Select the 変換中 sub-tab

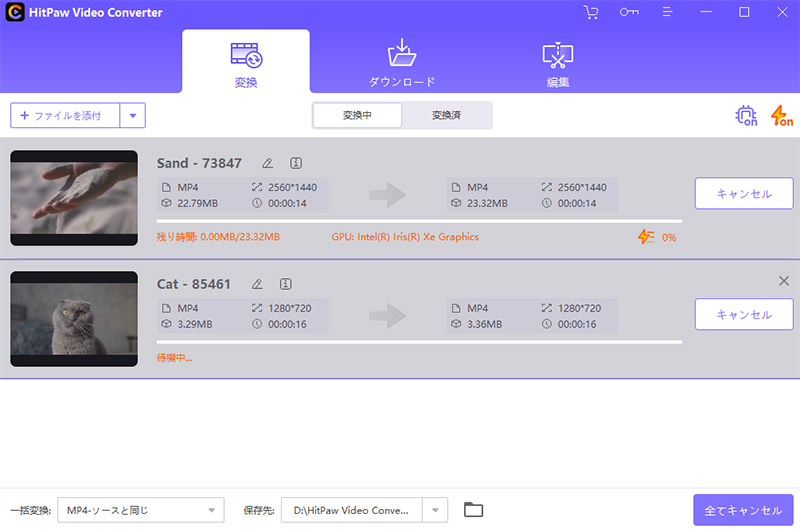(357, 115)
